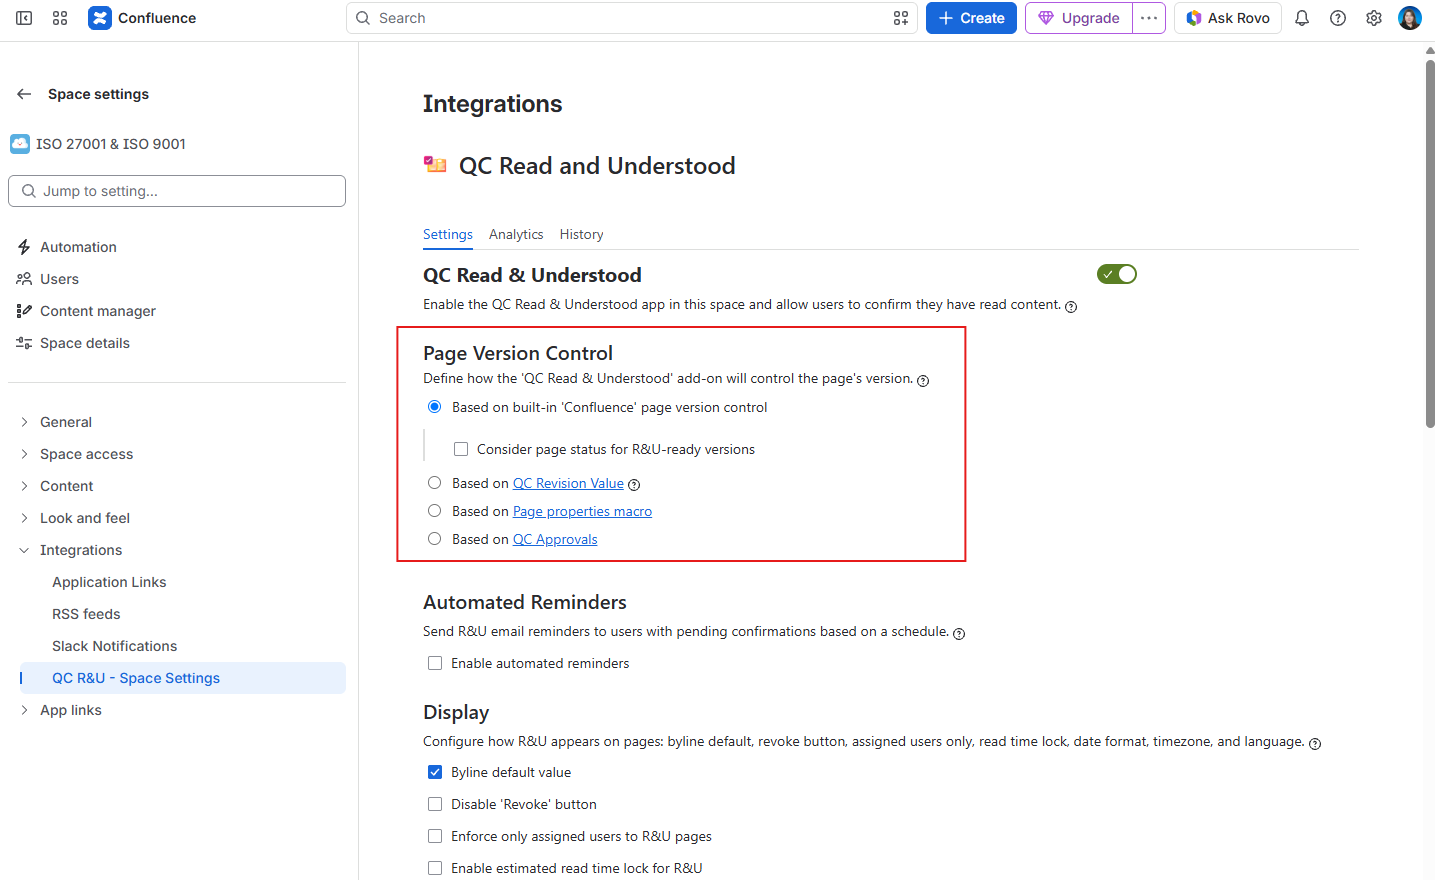Go to Confluence home via logo

tap(142, 18)
